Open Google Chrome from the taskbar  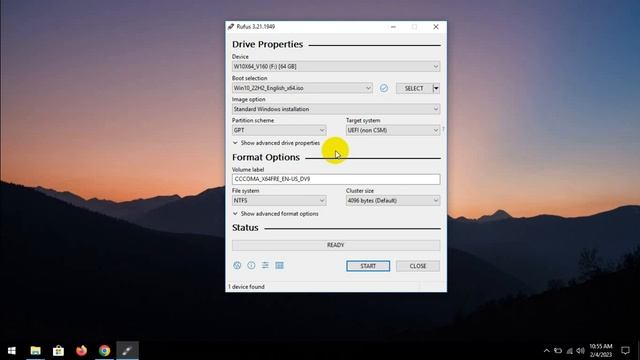(x=104, y=350)
